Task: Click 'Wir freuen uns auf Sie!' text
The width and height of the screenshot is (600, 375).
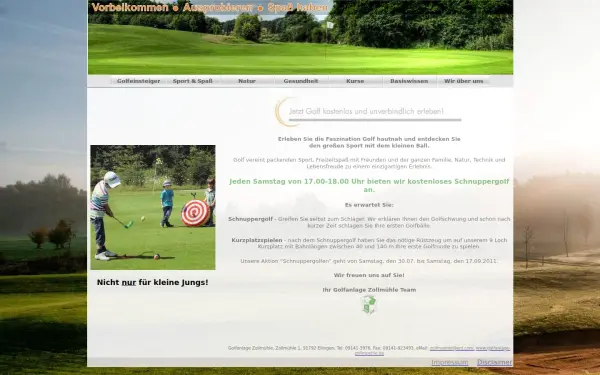Action: 369,275
